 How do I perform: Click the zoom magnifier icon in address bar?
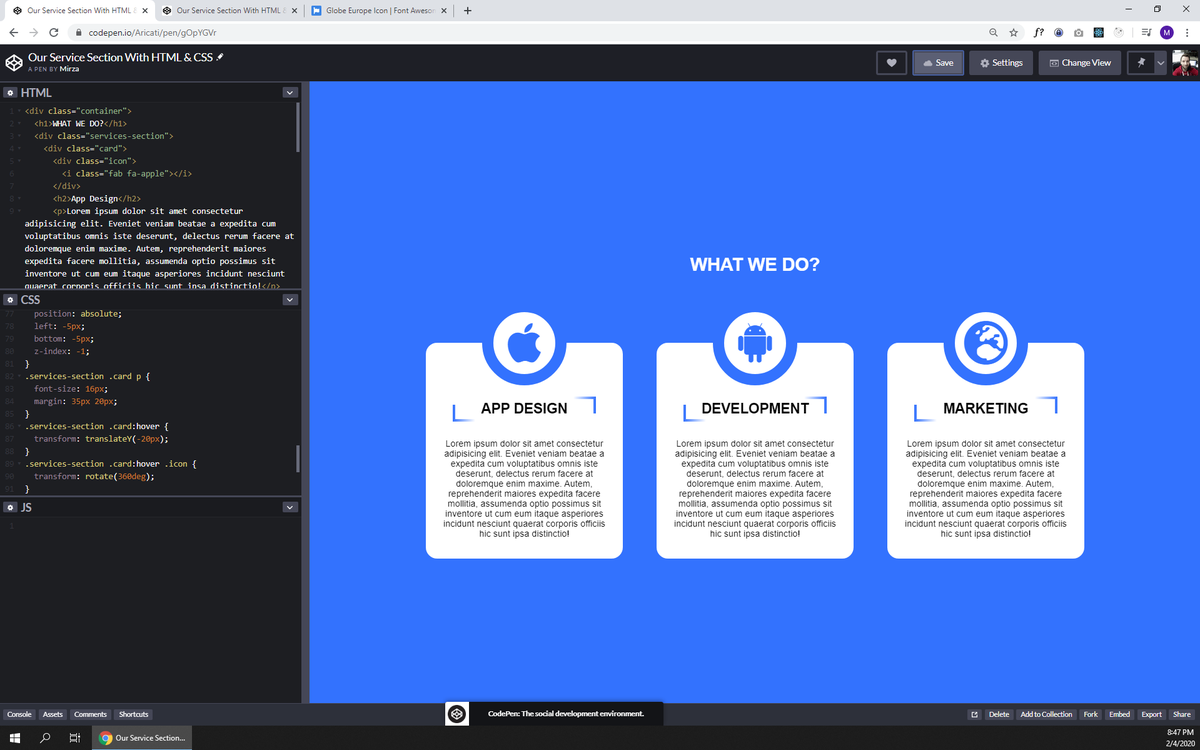[994, 33]
